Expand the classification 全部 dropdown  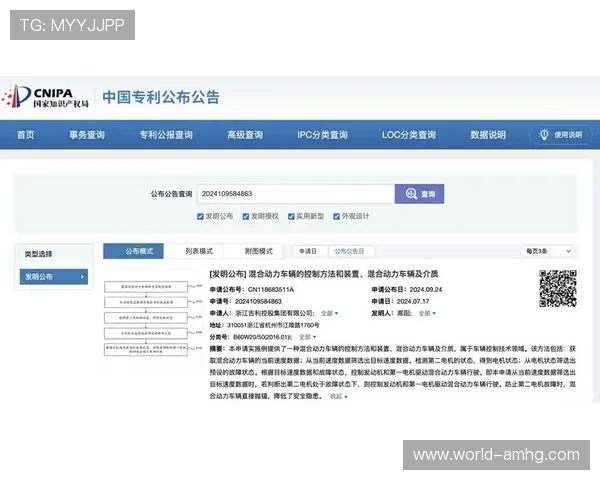tap(307, 337)
